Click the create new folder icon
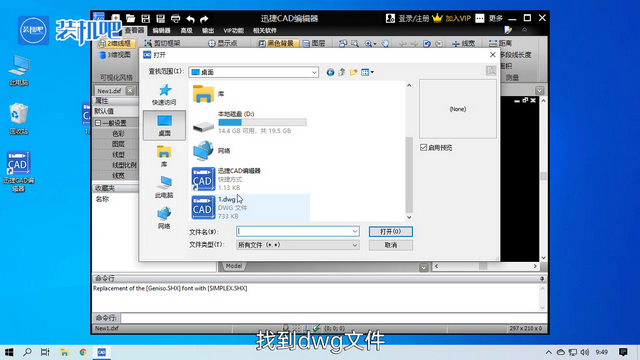 click(353, 72)
